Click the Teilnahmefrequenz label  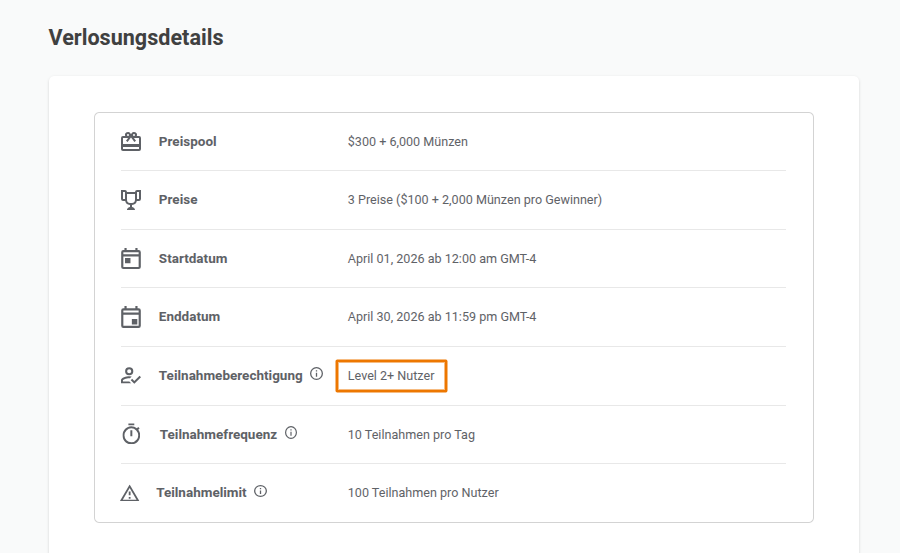(x=218, y=435)
